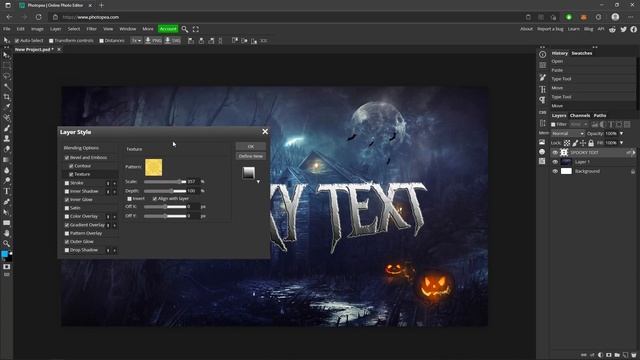Viewport: 640px width, 360px height.
Task: Open the blend mode Normal dropdown
Action: click(568, 133)
